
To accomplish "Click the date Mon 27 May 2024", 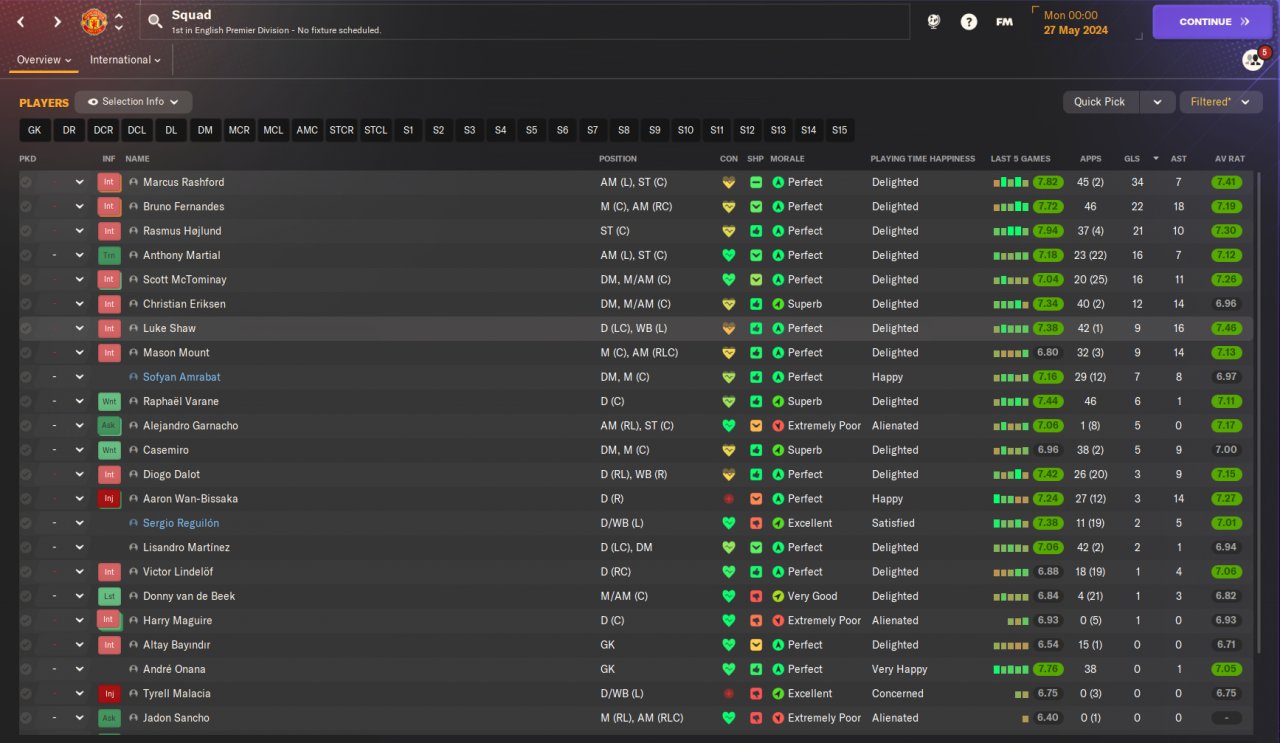I will tap(1077, 22).
